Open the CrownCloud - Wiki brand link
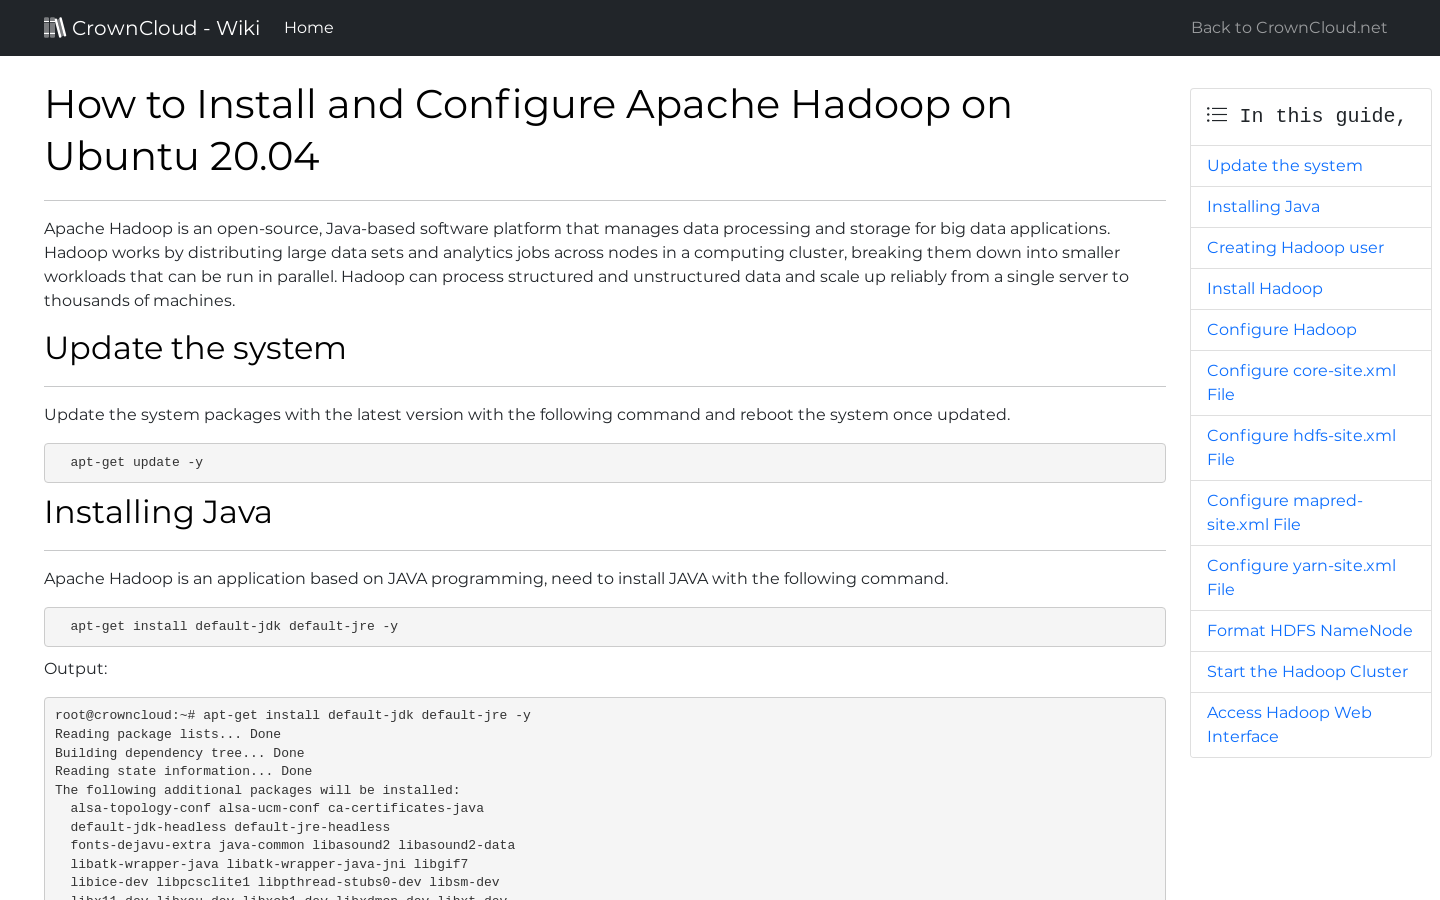Viewport: 1440px width, 900px height. [x=166, y=28]
